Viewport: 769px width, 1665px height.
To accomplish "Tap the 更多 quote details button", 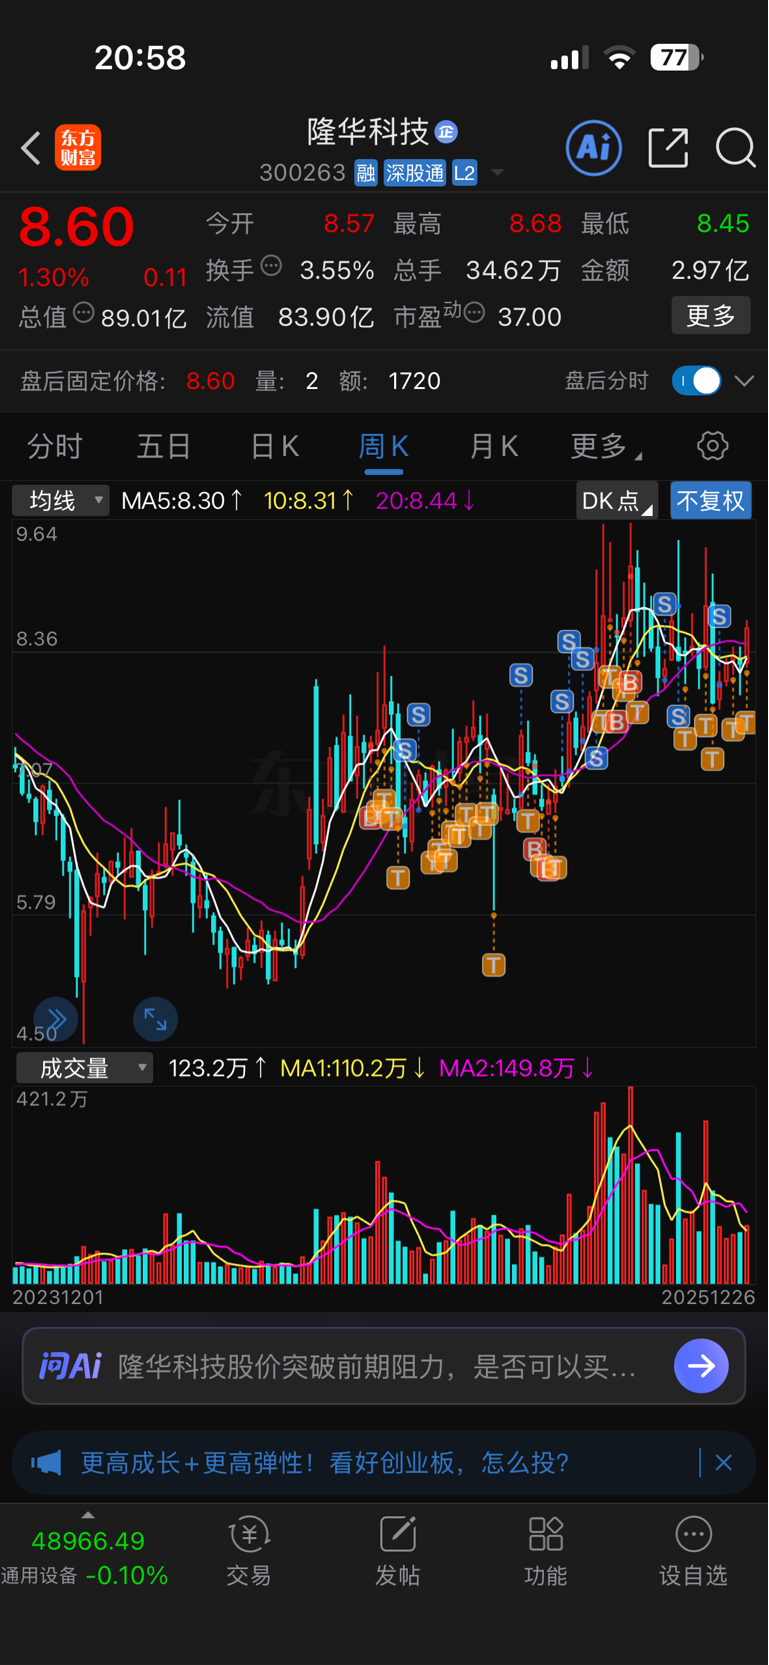I will click(711, 317).
